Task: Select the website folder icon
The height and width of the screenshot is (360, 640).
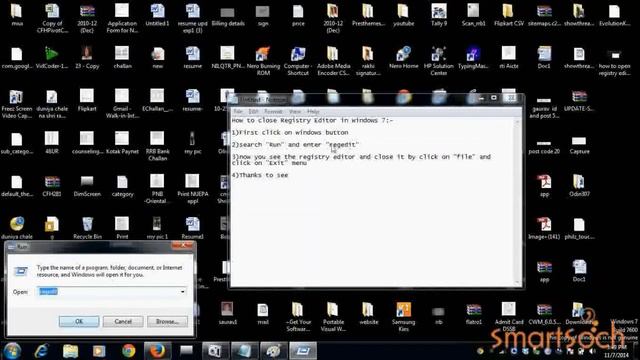Action: click(x=369, y=313)
